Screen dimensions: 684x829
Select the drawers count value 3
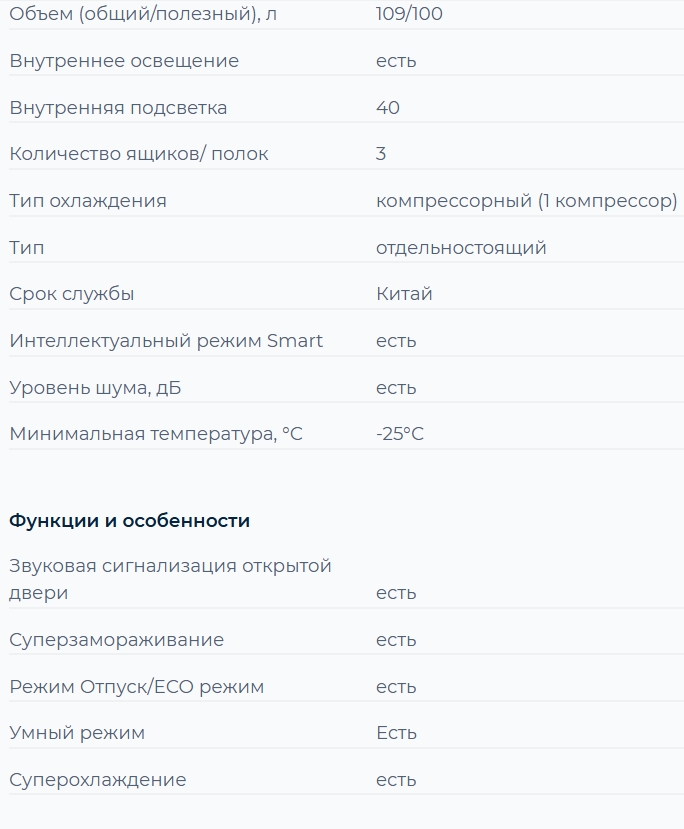[381, 154]
